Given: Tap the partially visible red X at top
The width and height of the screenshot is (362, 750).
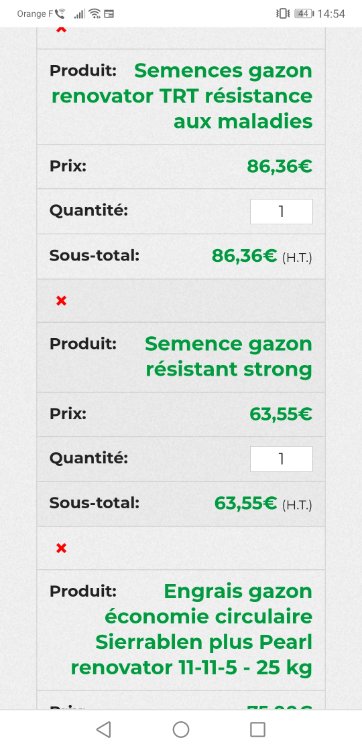Looking at the screenshot, I should [61, 30].
